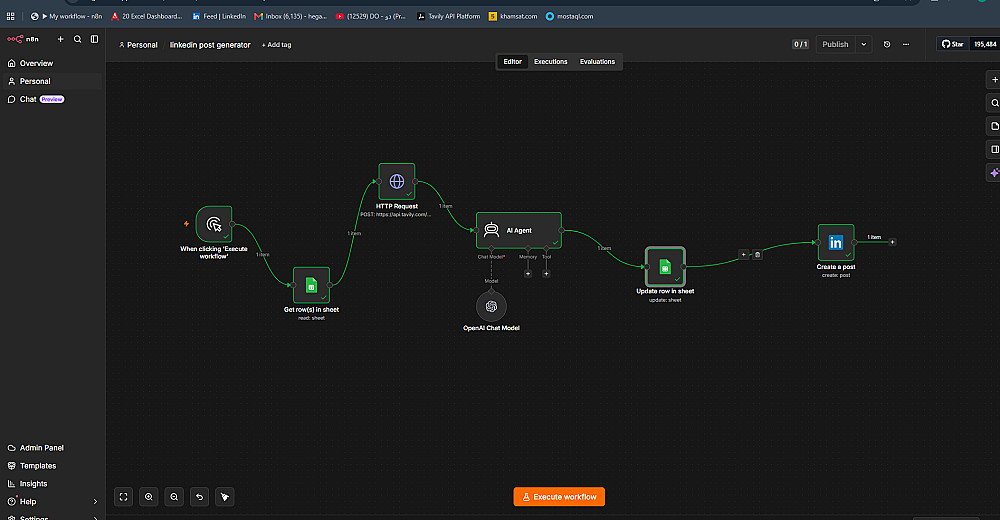Undo zoom with reset icon
This screenshot has height=520, width=1000.
tap(200, 496)
